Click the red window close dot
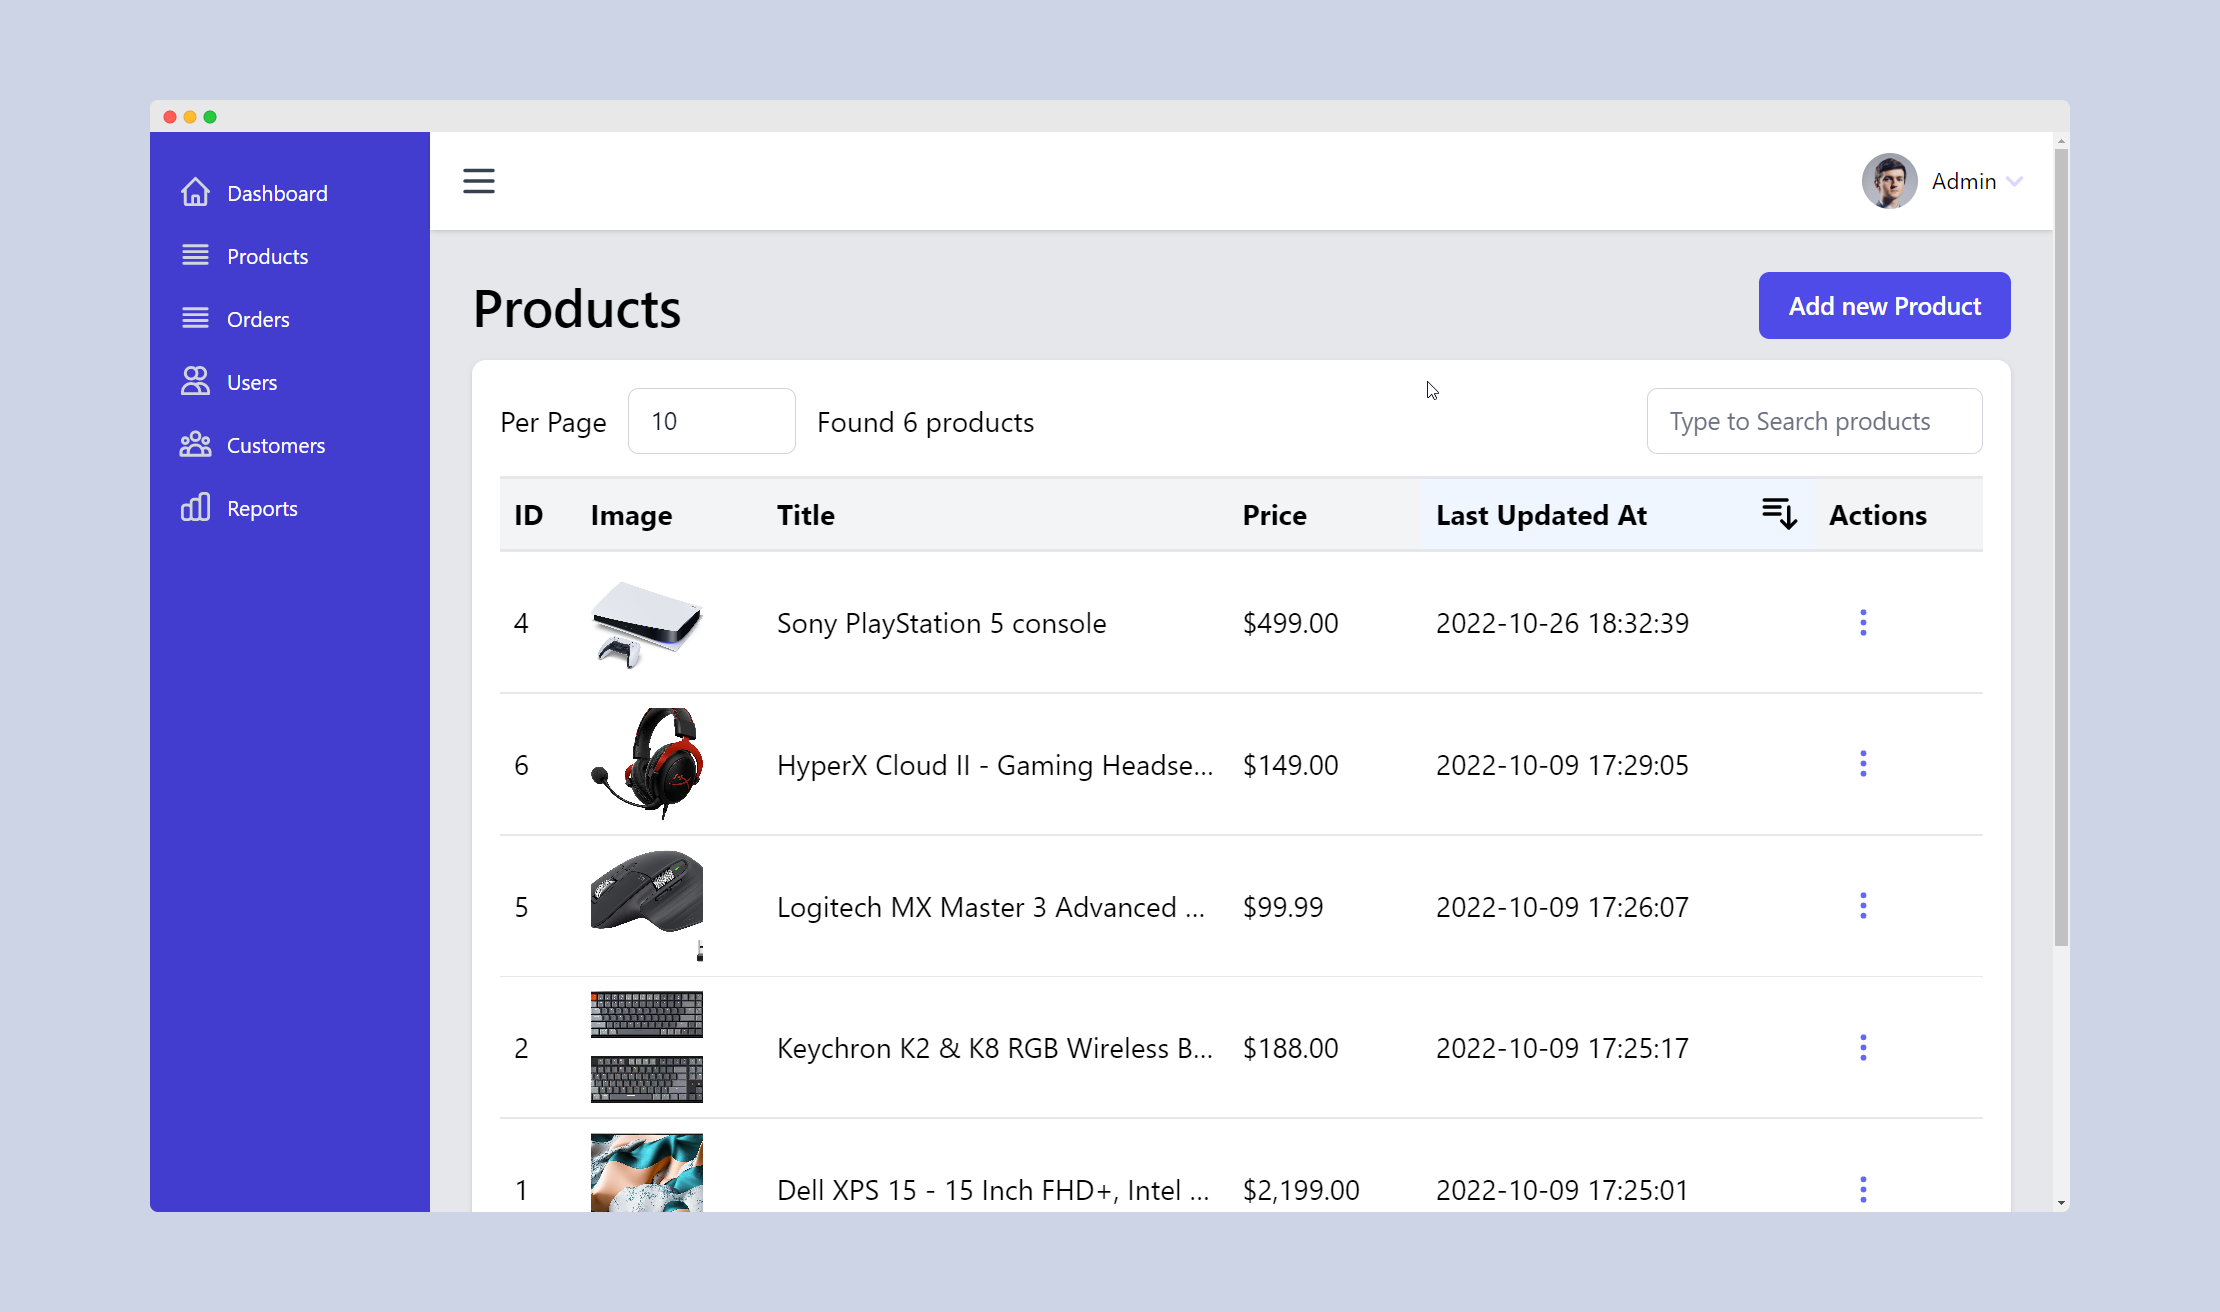The width and height of the screenshot is (2220, 1312). 170,117
